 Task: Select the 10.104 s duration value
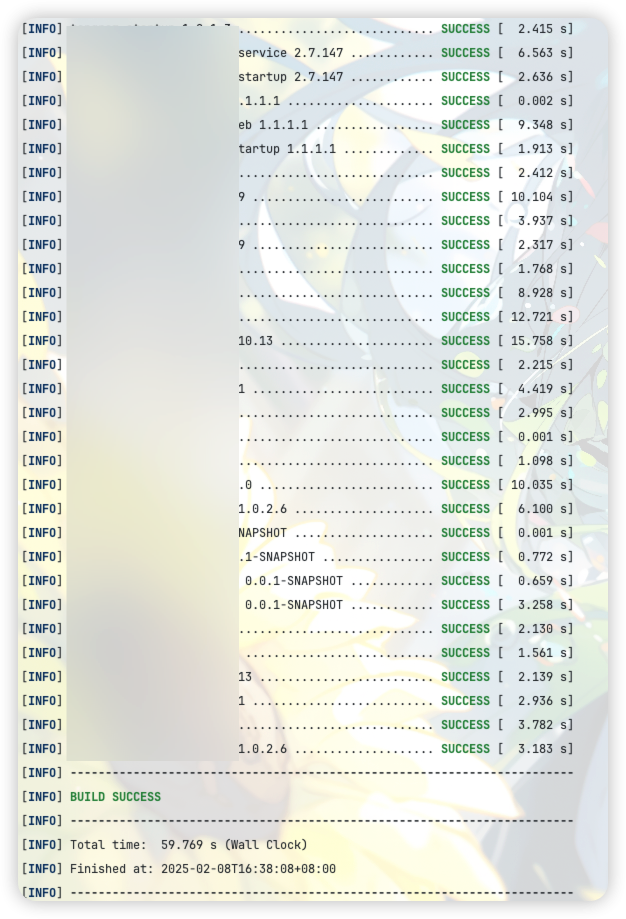pos(539,197)
